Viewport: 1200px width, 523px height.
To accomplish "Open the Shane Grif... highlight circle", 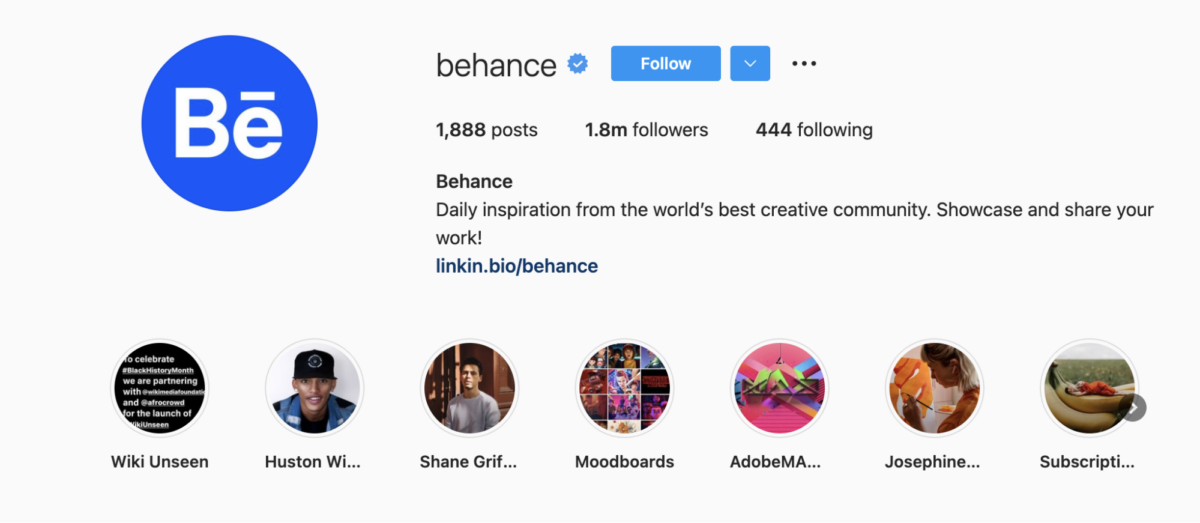I will [470, 388].
